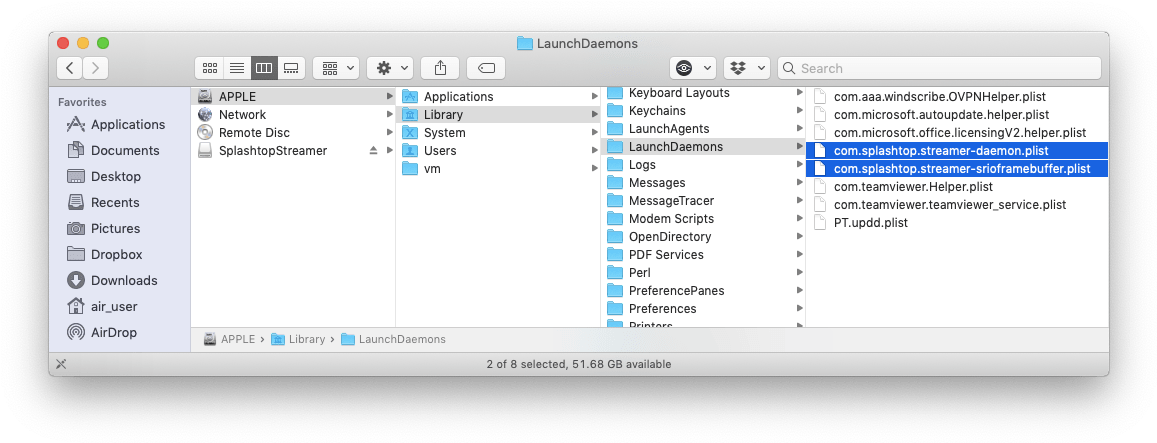Viewport: 1157px width, 443px height.
Task: Switch to list view
Action: tap(237, 68)
